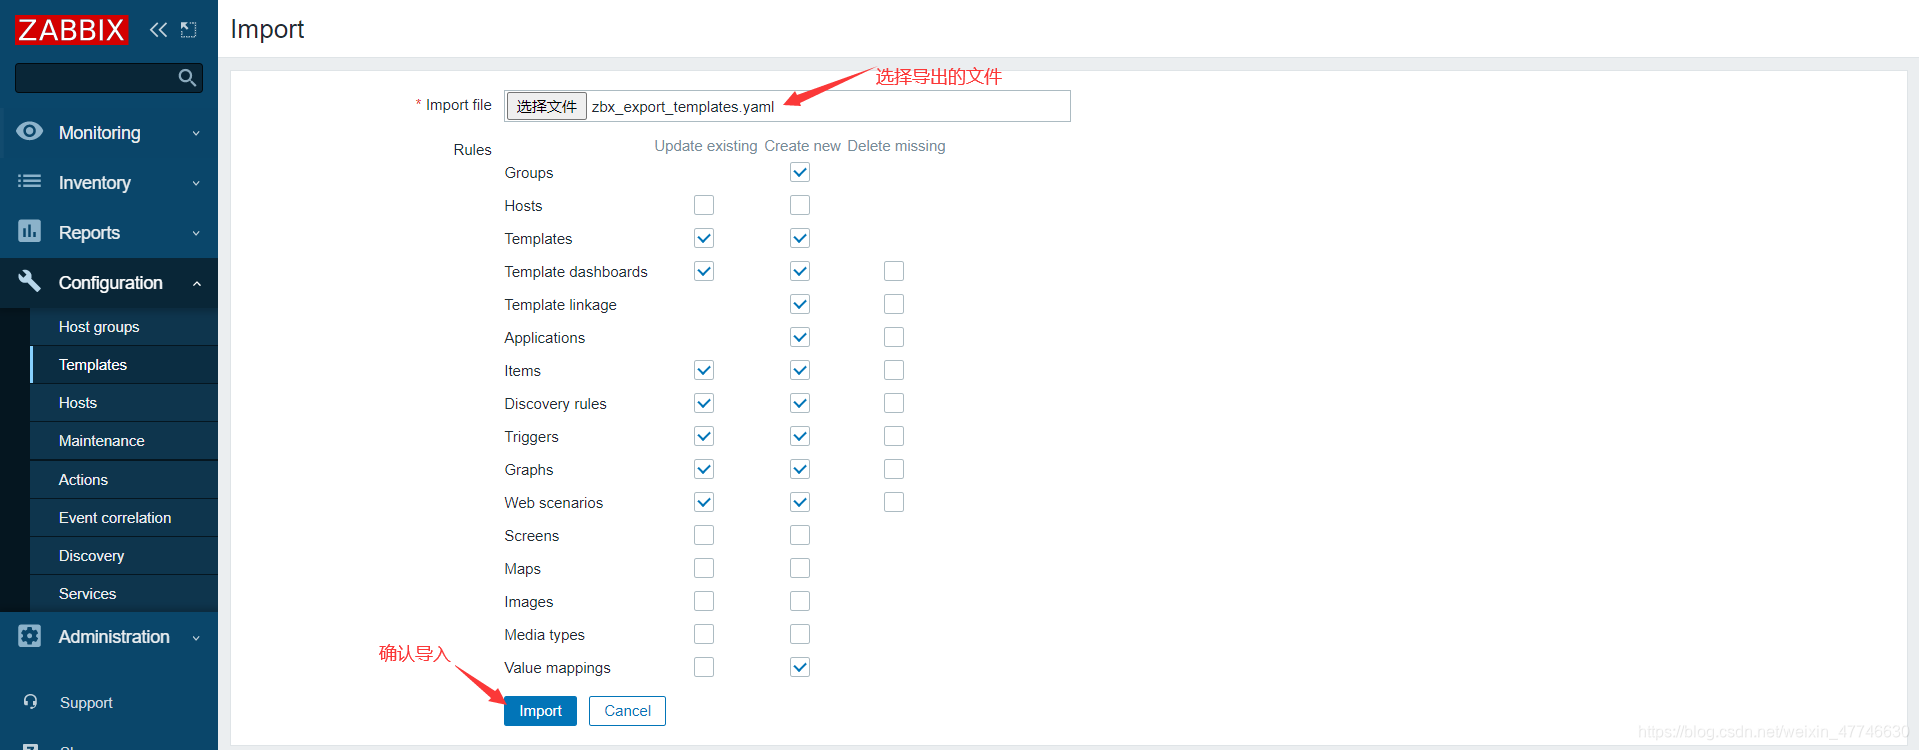Expand the Administration menu chevron
The image size is (1919, 750).
tap(196, 637)
